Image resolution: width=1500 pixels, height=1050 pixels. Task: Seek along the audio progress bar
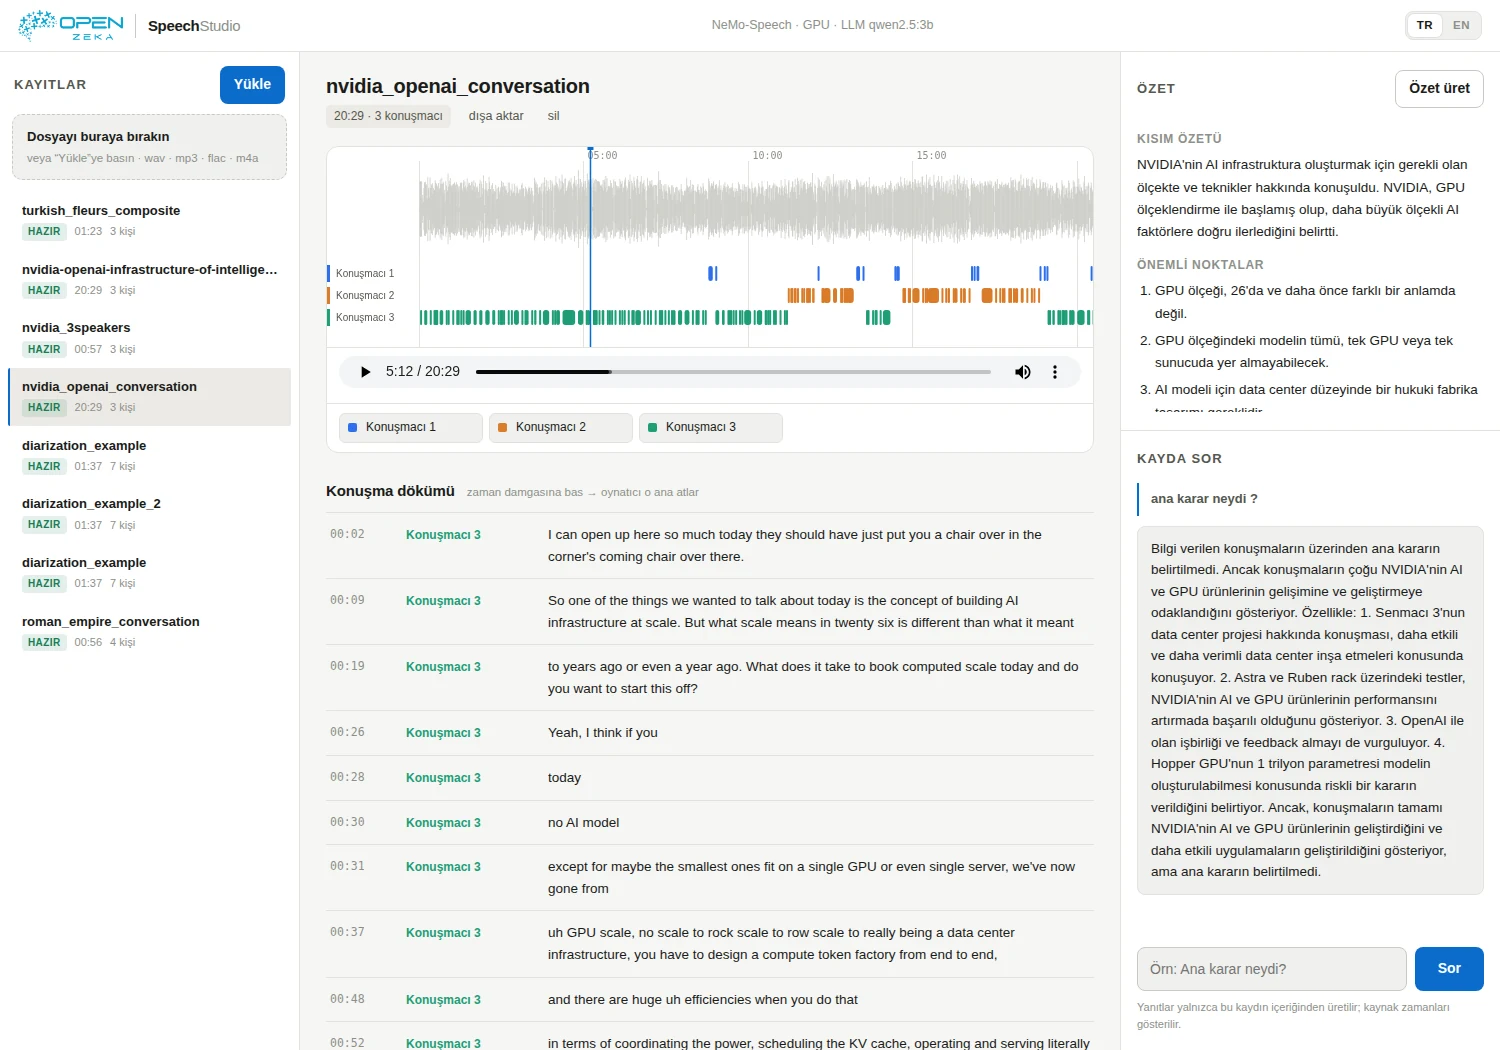tap(733, 372)
